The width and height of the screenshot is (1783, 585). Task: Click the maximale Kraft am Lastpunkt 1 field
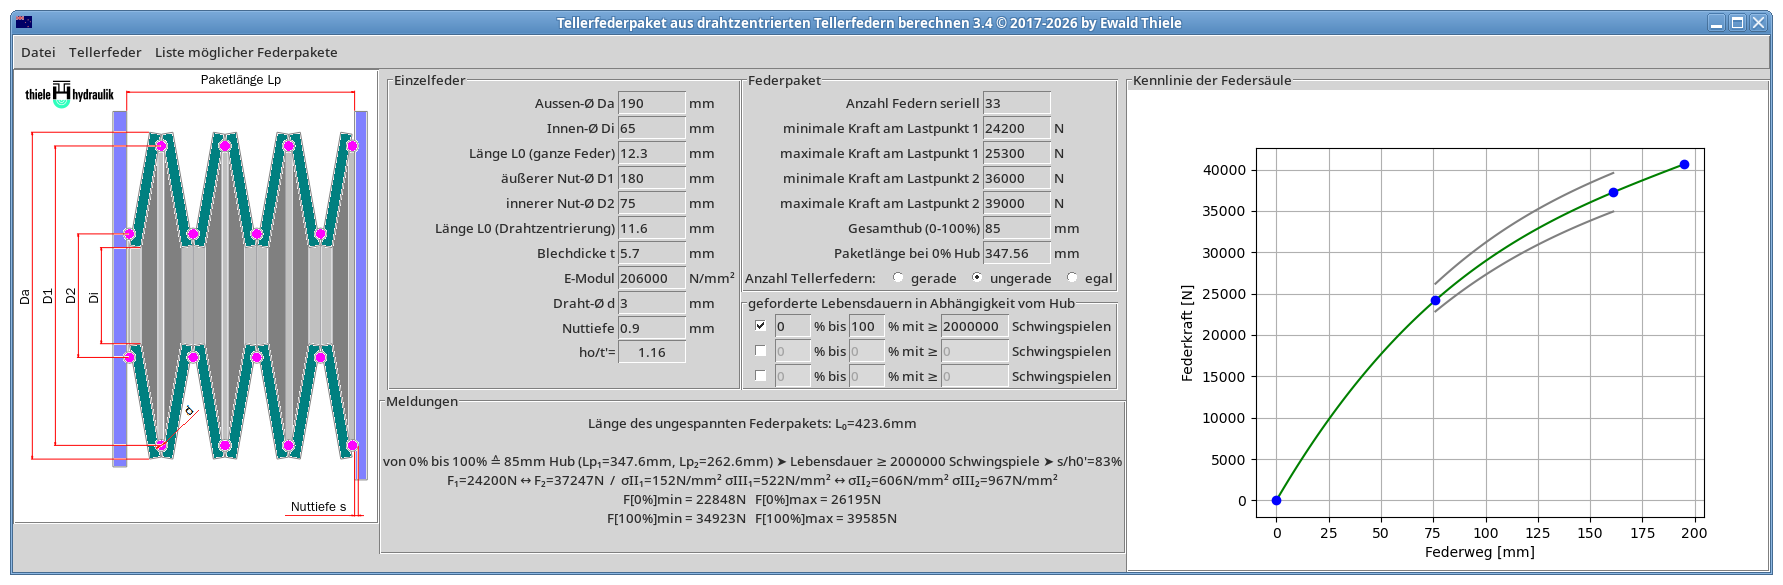[x=1017, y=153]
